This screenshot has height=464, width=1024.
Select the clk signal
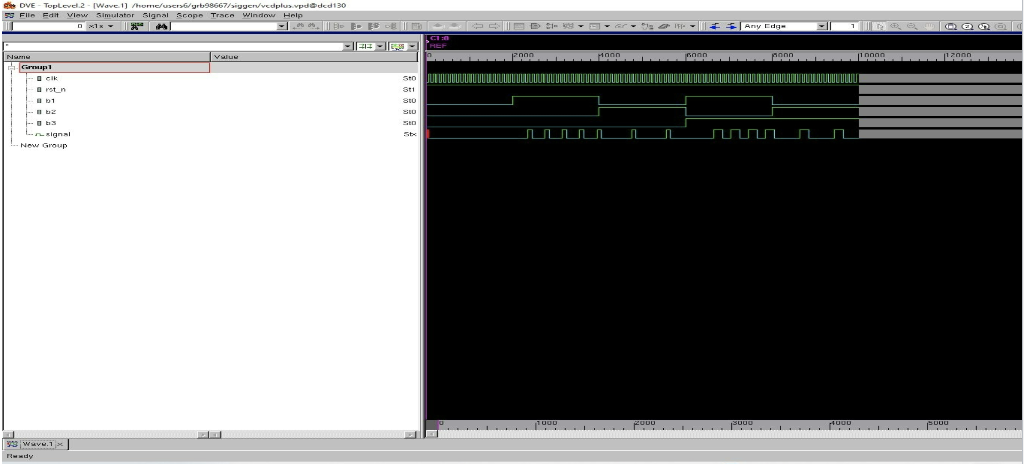click(52, 78)
